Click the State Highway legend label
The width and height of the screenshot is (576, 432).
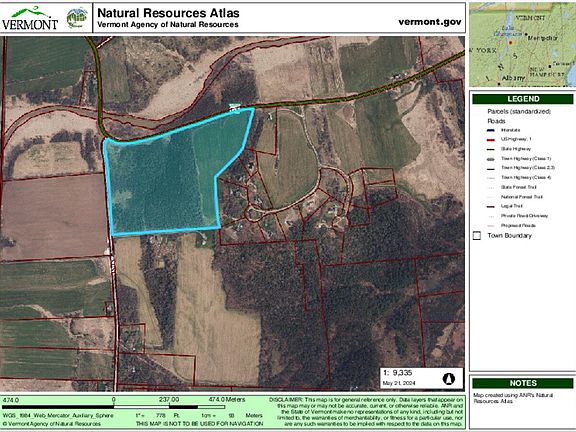pyautogui.click(x=516, y=149)
